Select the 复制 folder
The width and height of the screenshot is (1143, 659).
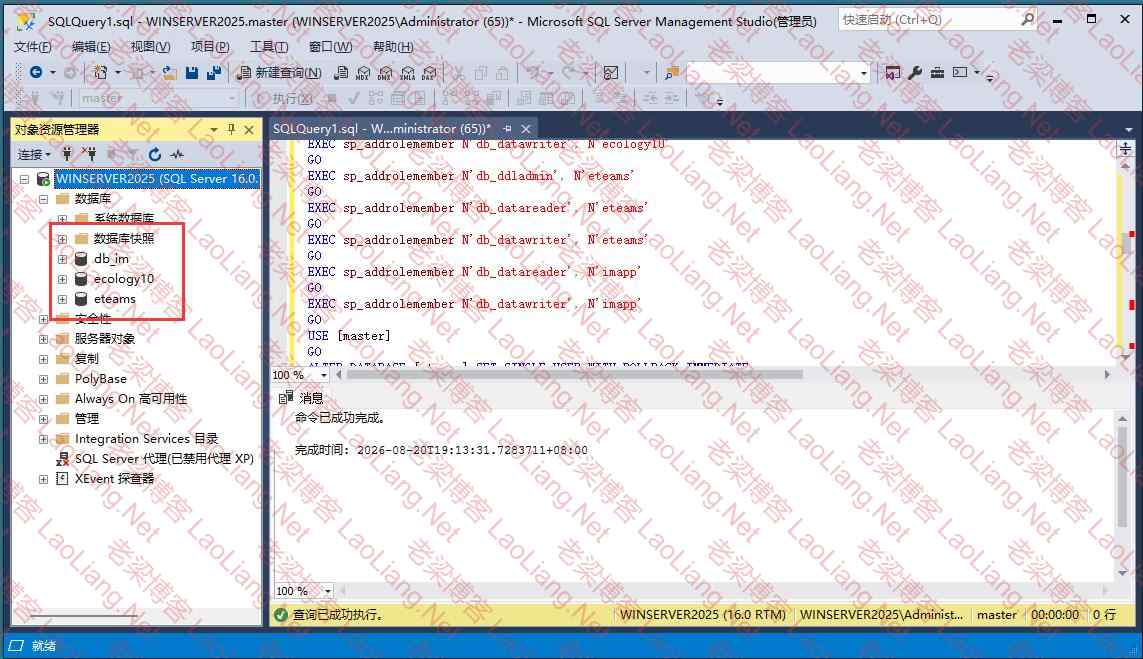click(86, 359)
